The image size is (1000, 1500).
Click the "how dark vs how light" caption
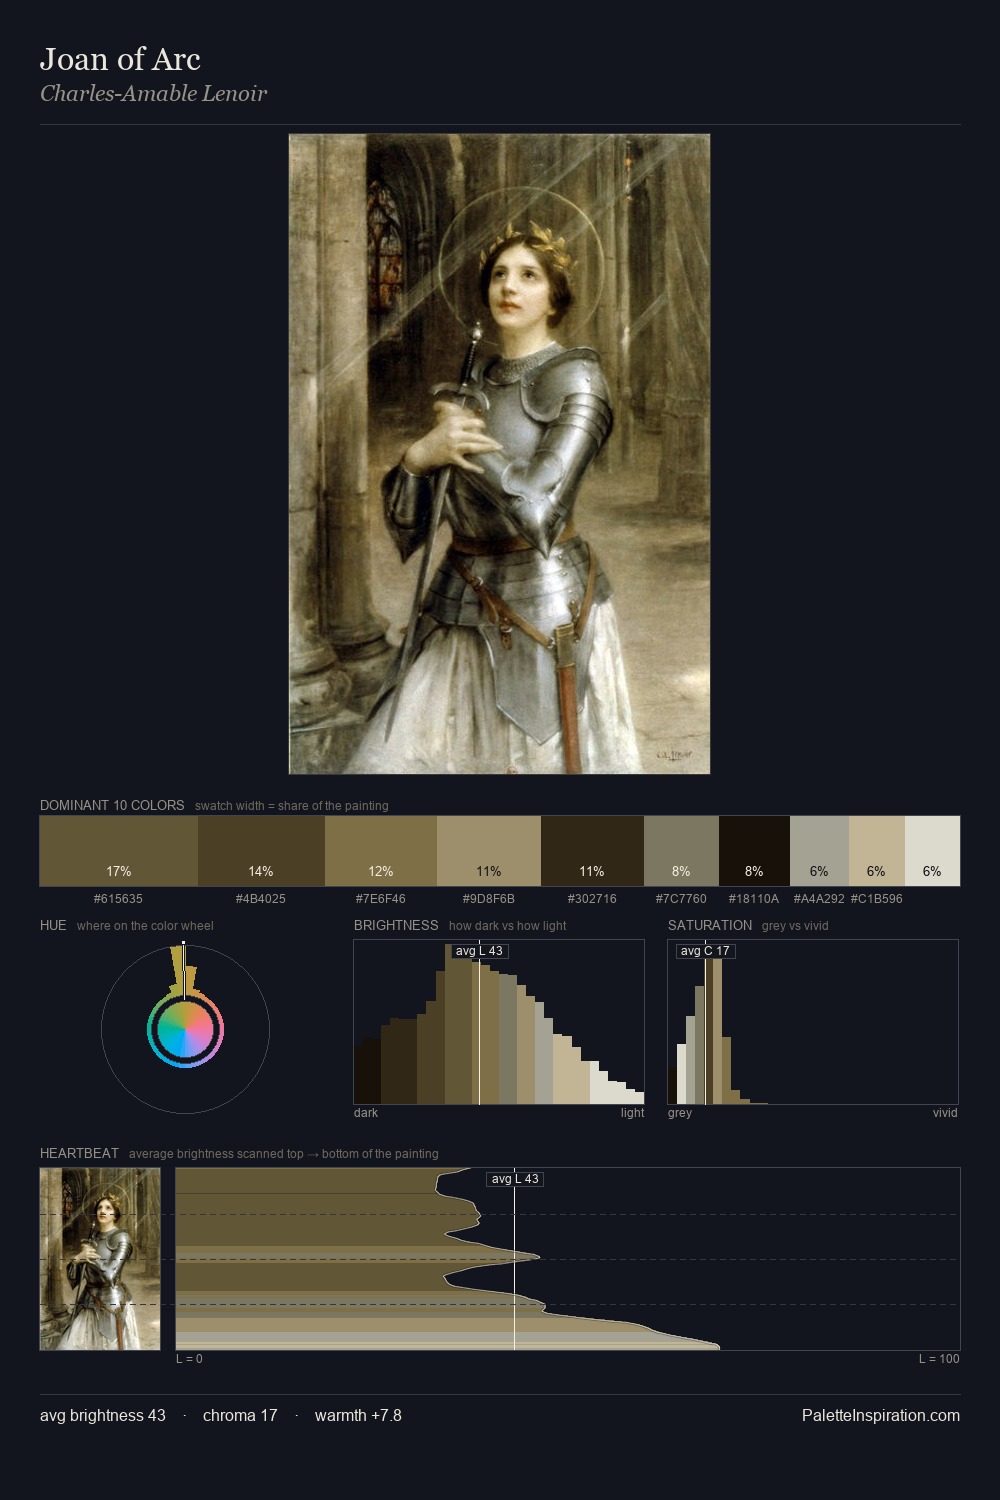click(508, 926)
